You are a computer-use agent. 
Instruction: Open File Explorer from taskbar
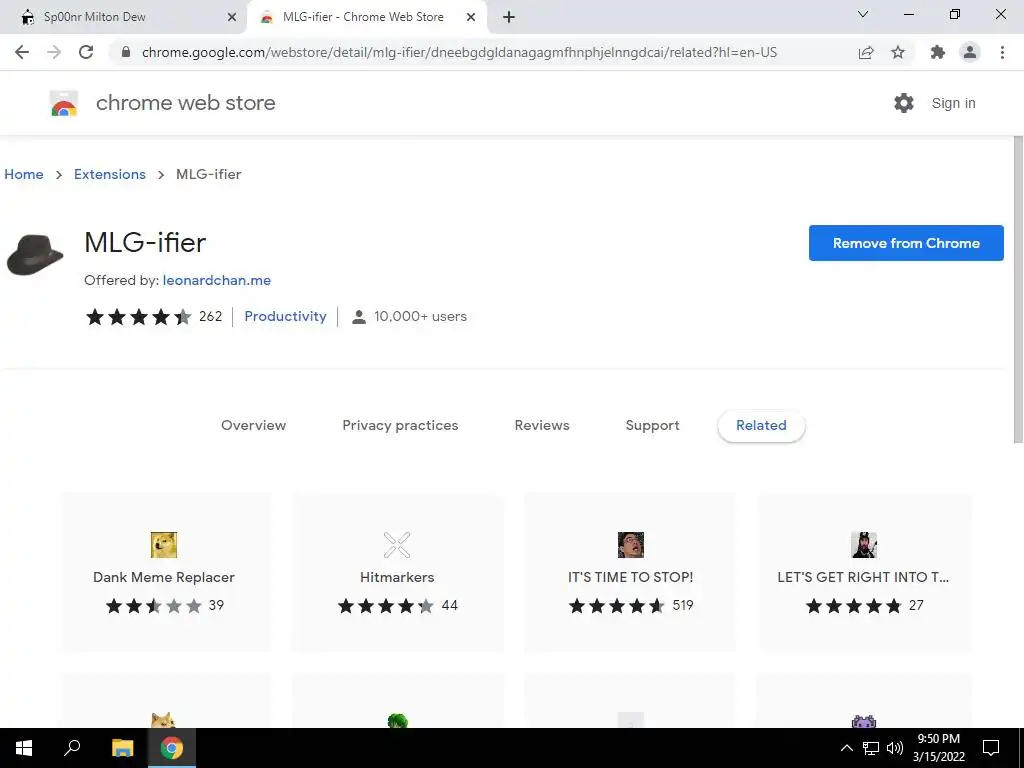point(122,748)
